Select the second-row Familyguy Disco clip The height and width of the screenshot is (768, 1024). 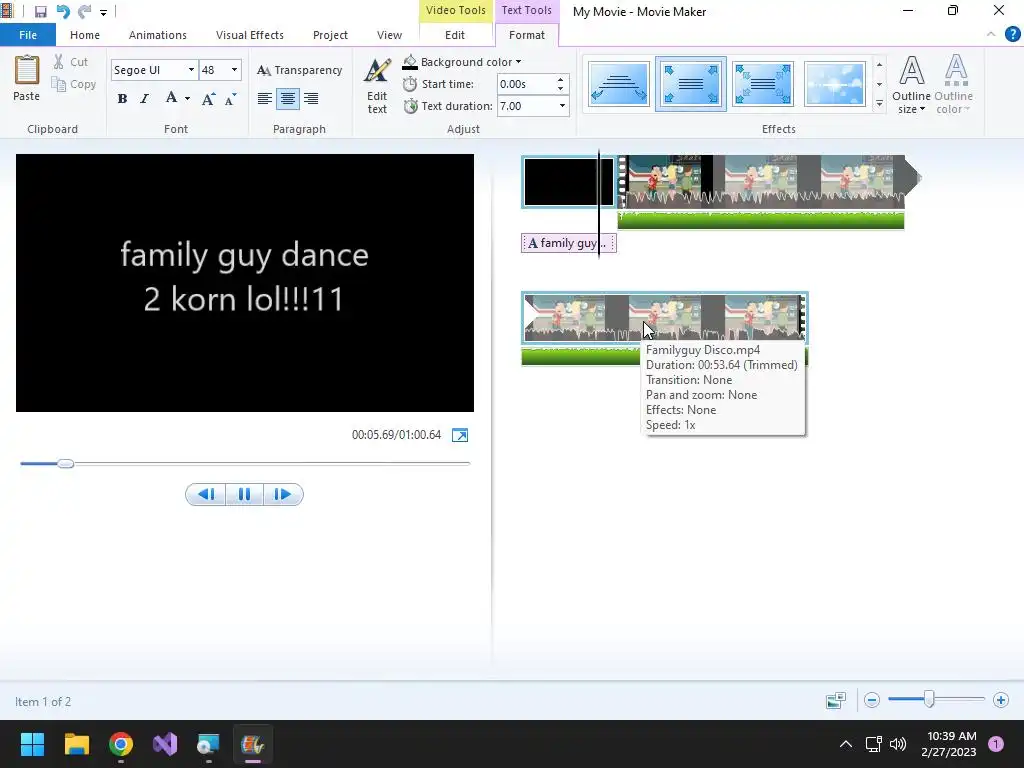point(665,318)
